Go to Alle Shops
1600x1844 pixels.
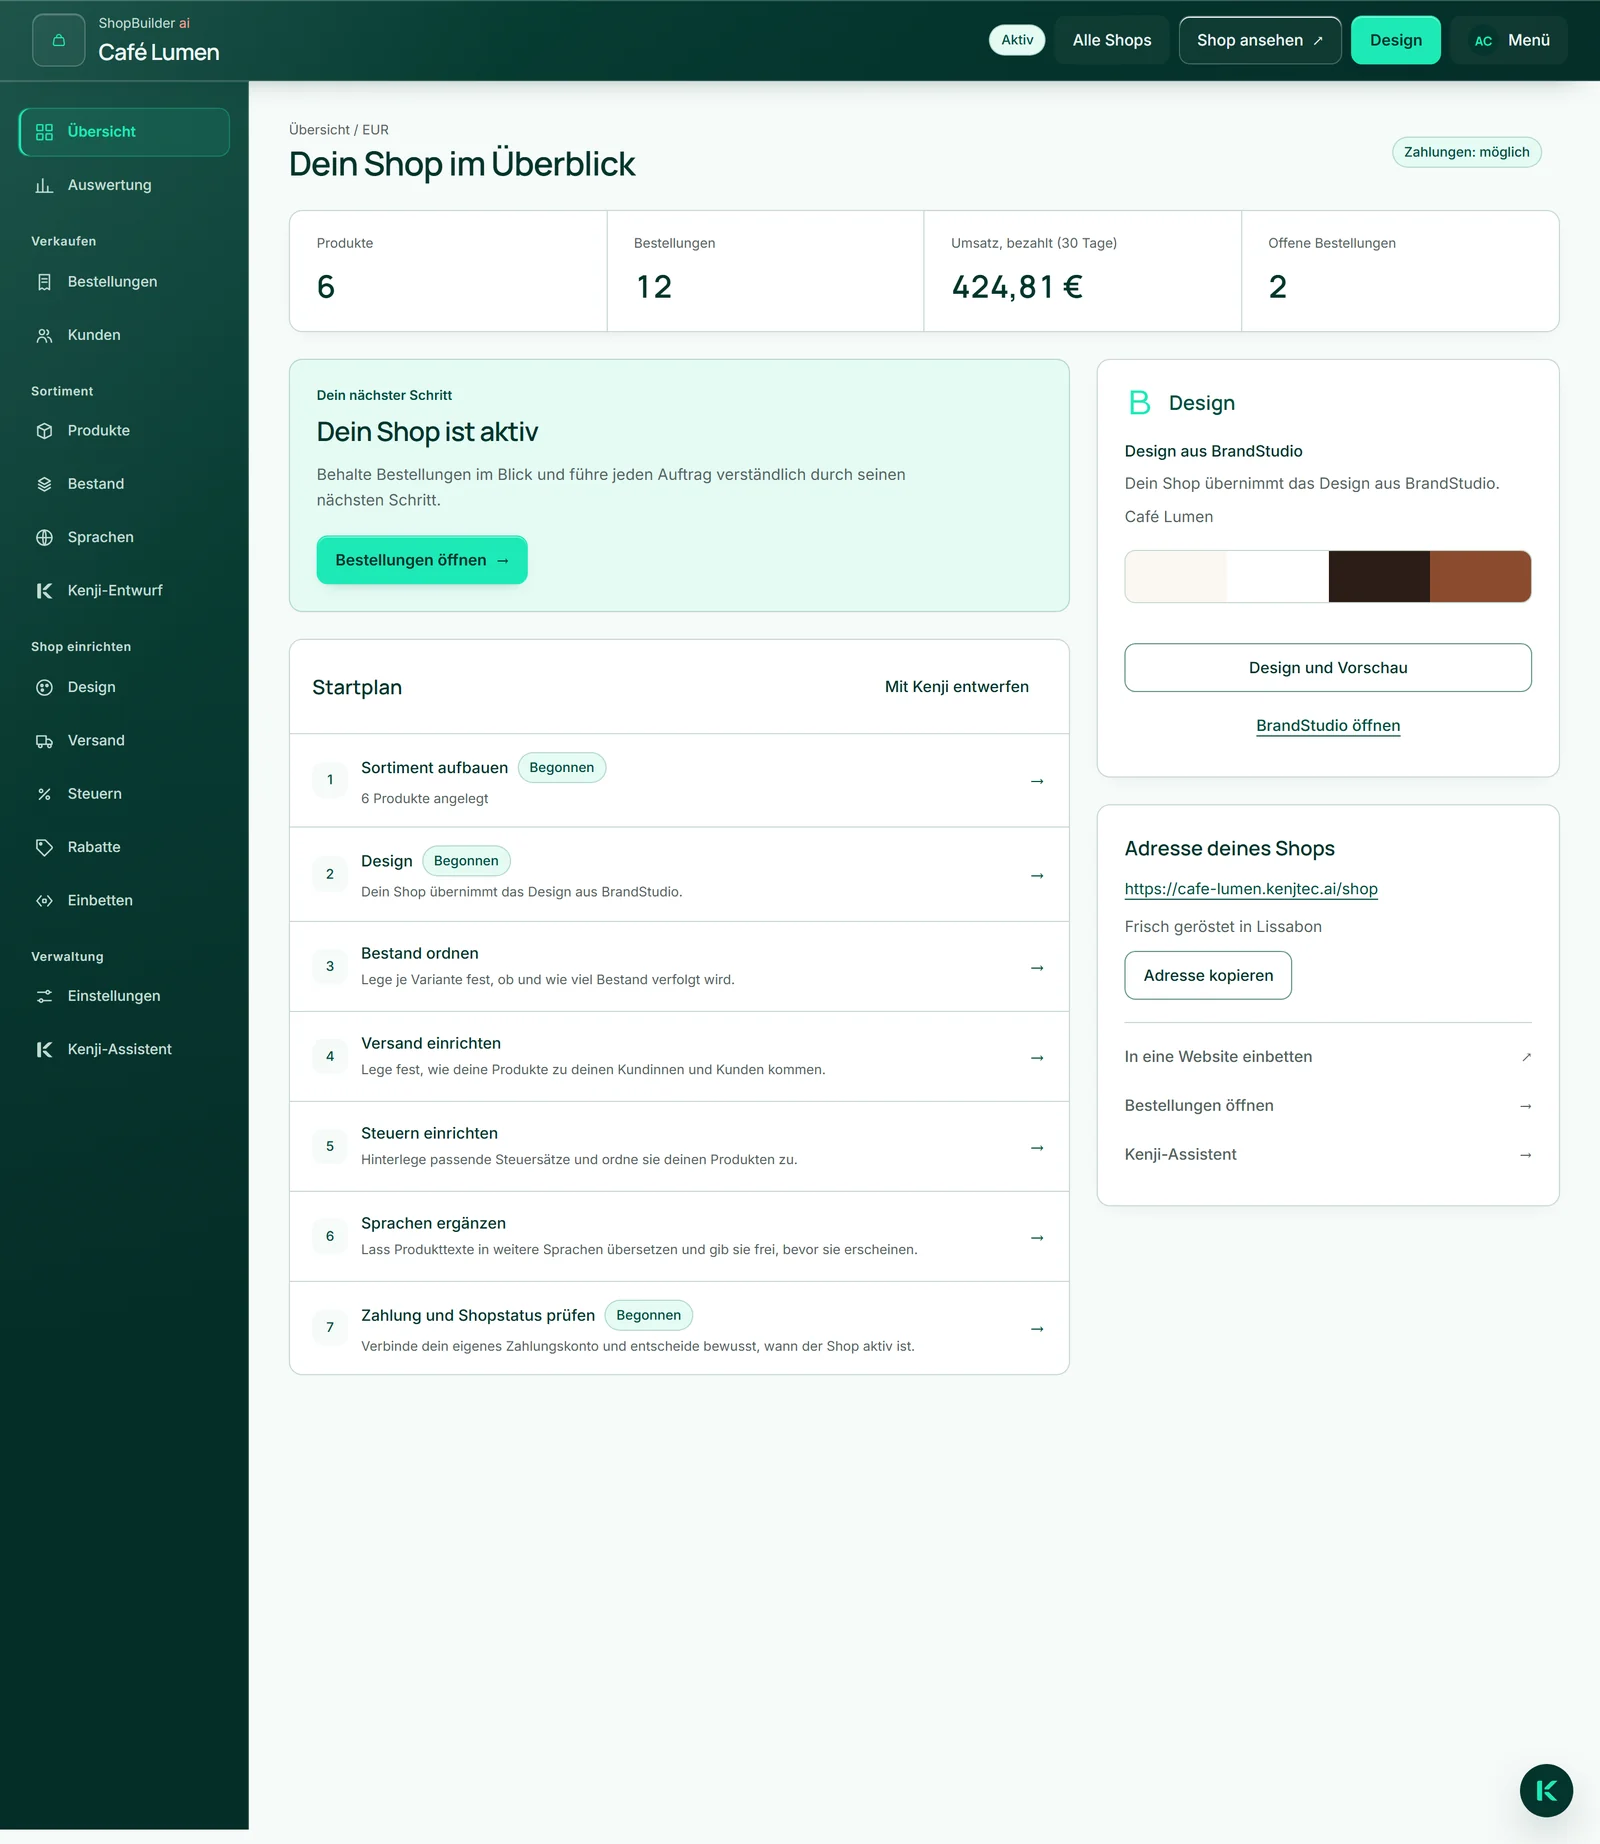[1112, 40]
